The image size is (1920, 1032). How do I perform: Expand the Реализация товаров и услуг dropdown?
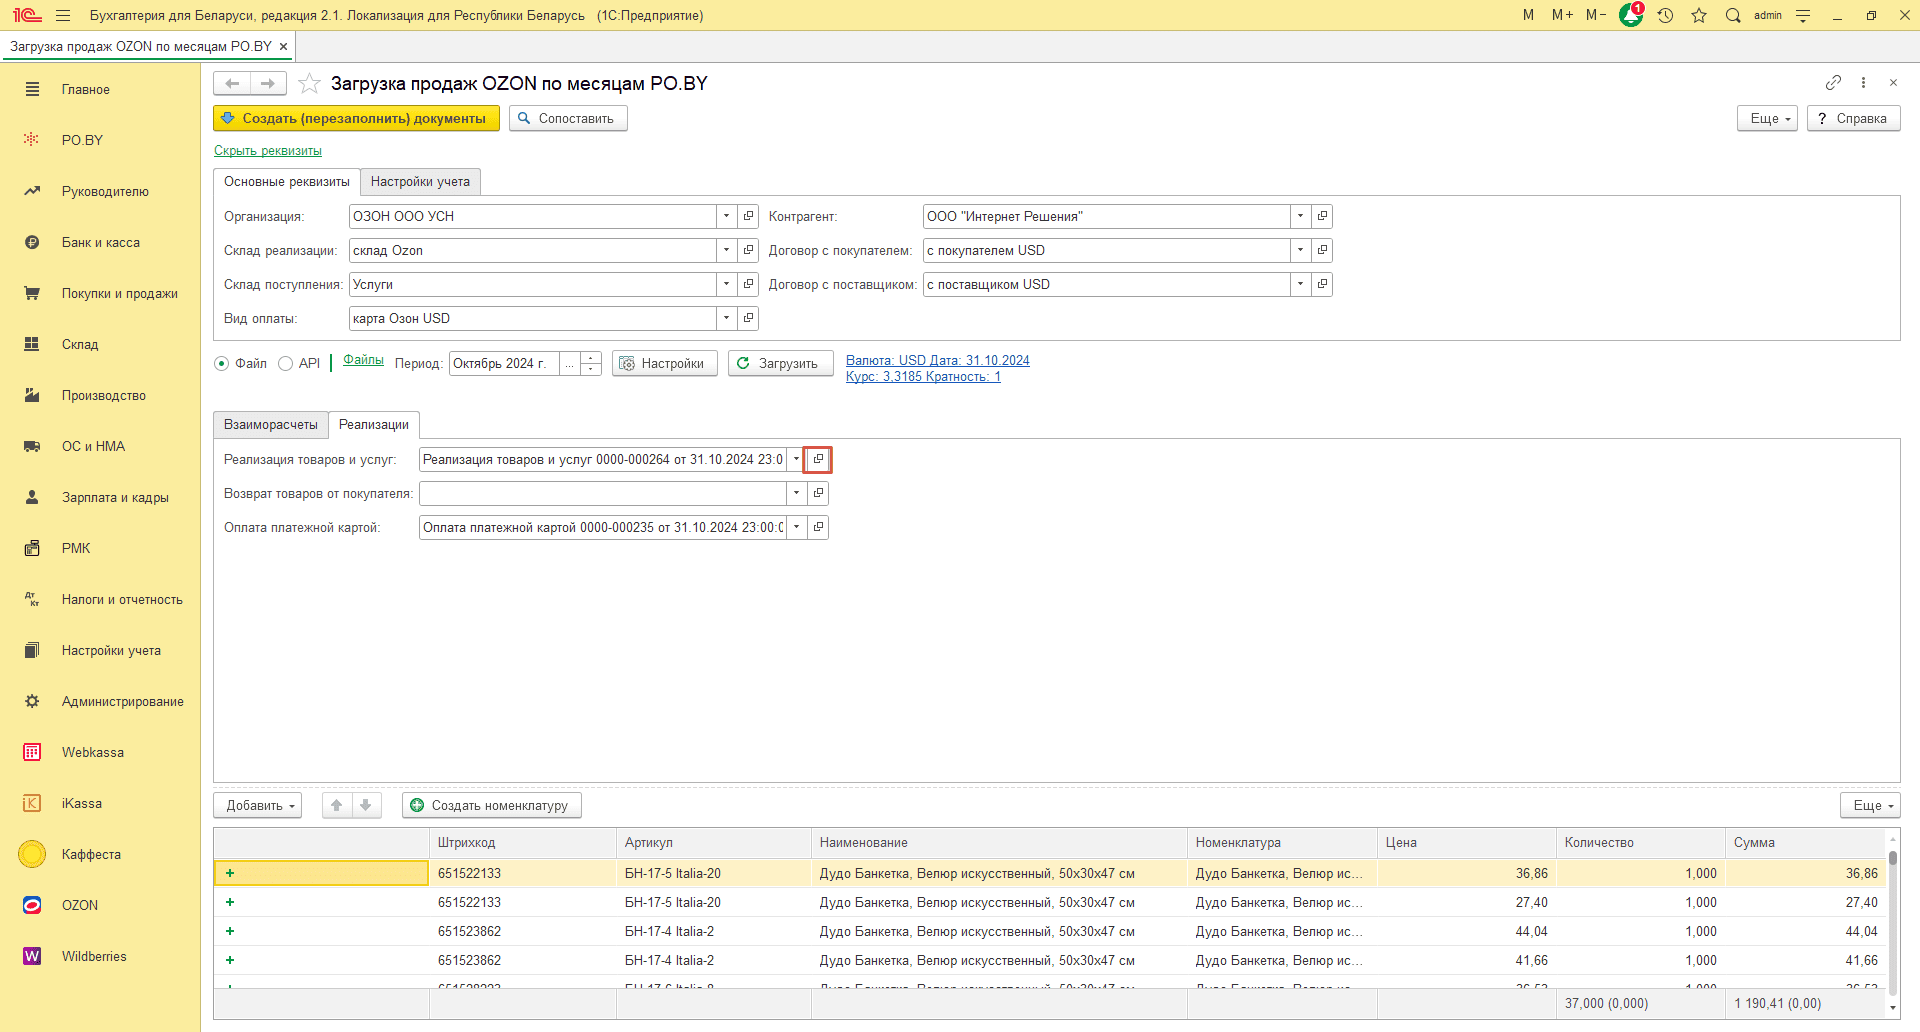click(796, 459)
